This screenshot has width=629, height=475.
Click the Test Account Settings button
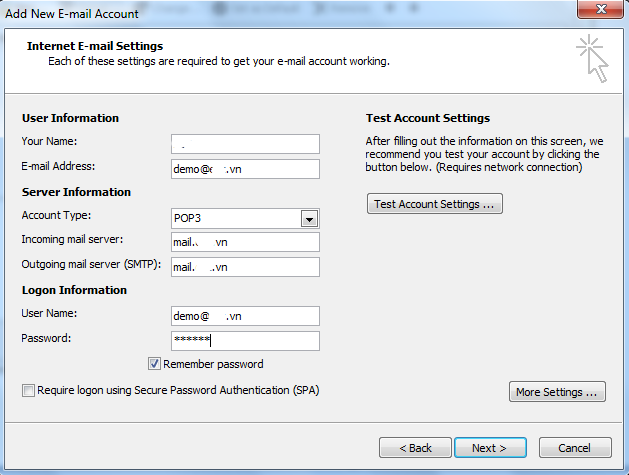click(435, 204)
